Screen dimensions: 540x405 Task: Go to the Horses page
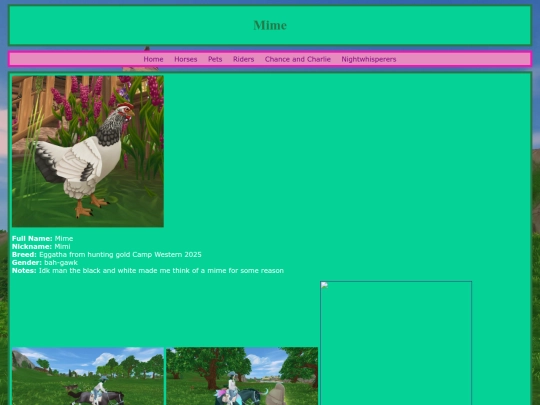186,59
